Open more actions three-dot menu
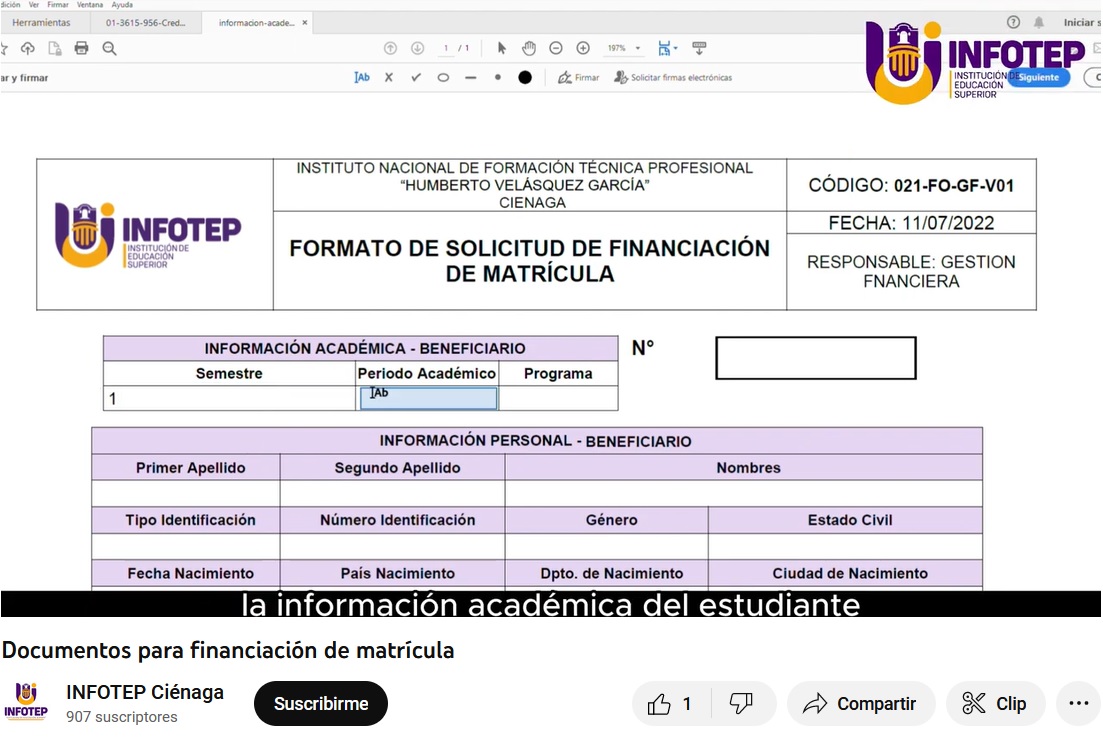Viewport: 1103px width, 743px height. [1078, 704]
